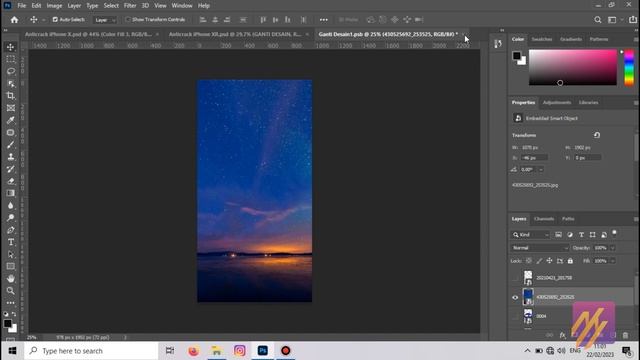Click the hue spectrum slider

(x=629, y=67)
